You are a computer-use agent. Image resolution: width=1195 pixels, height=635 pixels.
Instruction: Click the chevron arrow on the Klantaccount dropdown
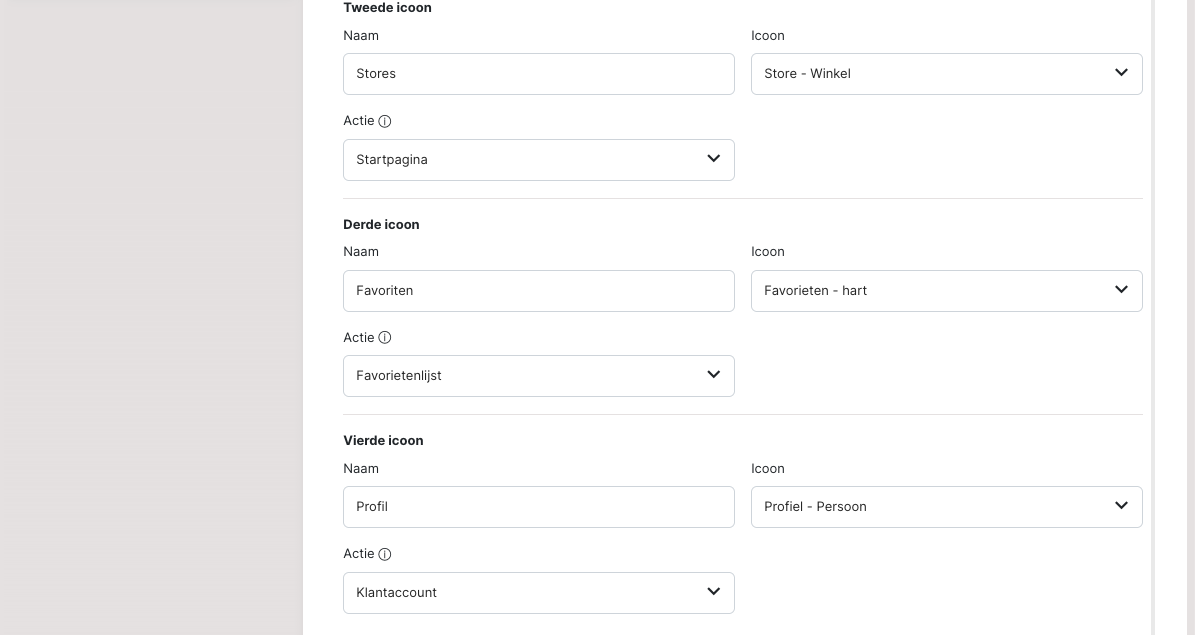(x=713, y=592)
